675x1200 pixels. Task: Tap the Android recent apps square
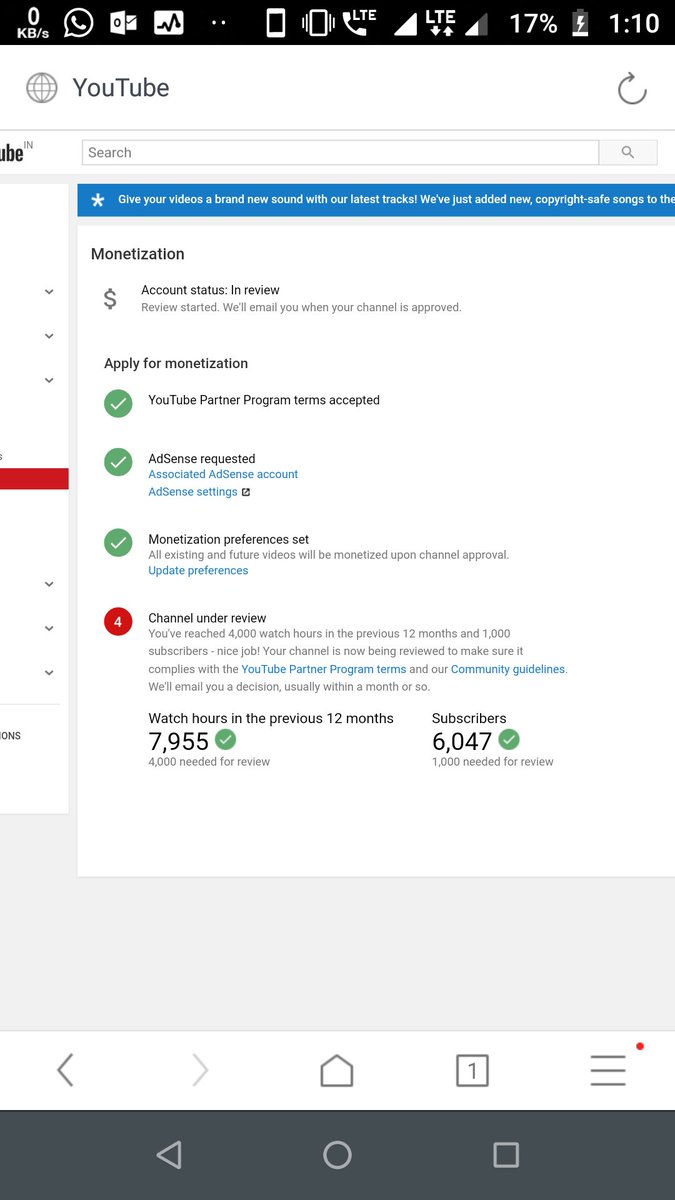coord(506,1155)
